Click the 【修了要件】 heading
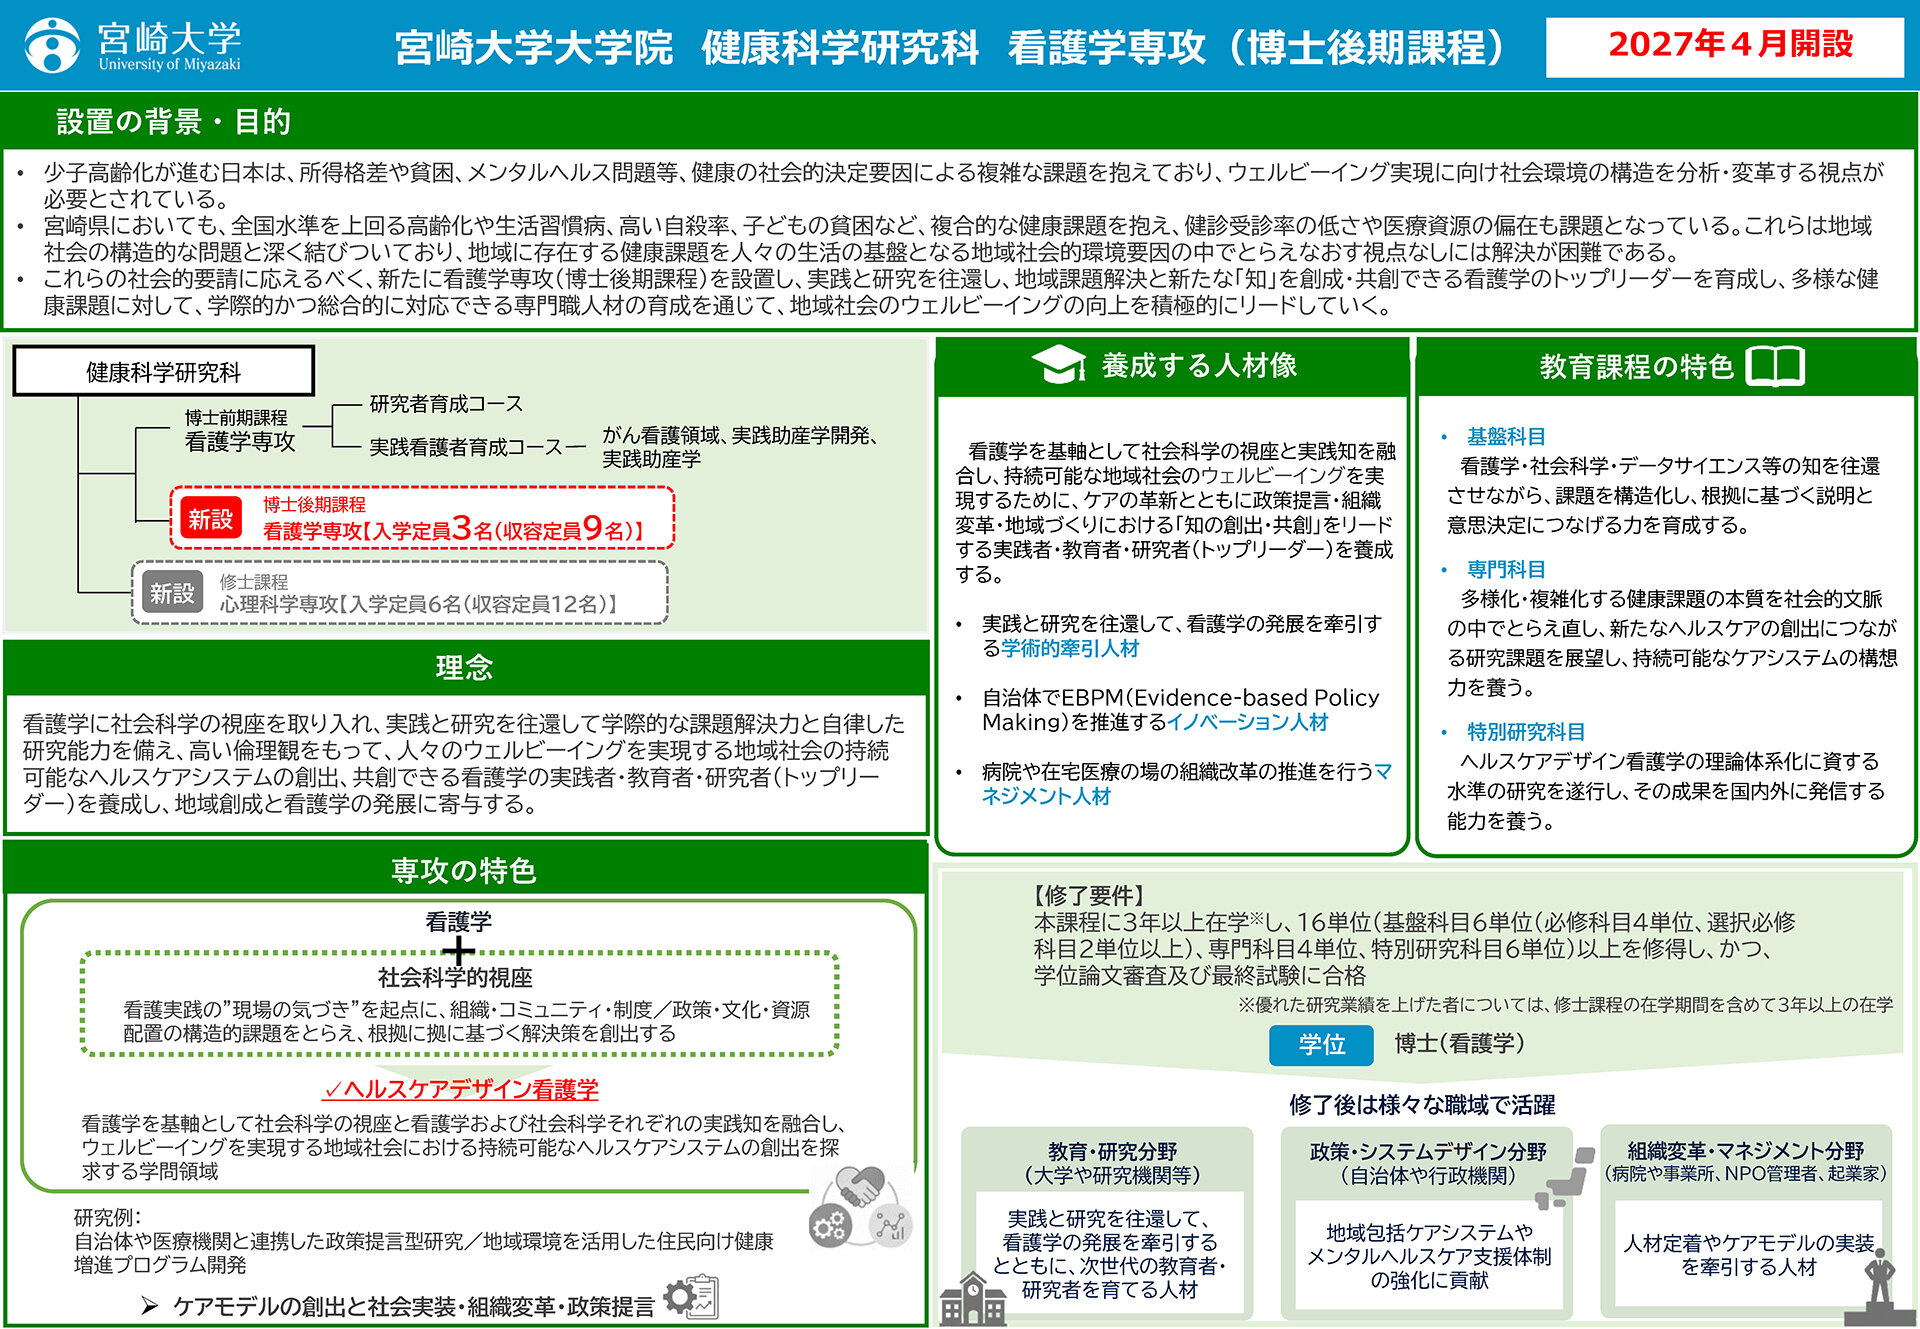1920x1329 pixels. tap(1091, 895)
